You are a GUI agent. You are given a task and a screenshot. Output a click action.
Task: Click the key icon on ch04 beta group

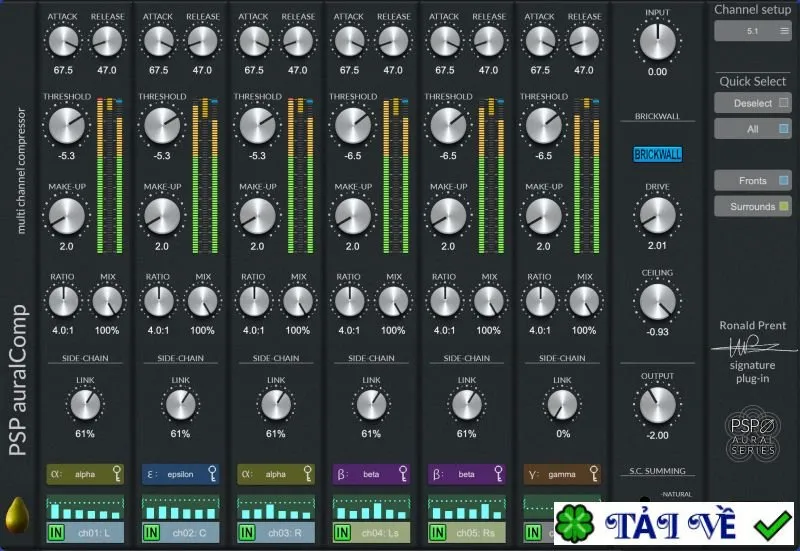pos(403,474)
